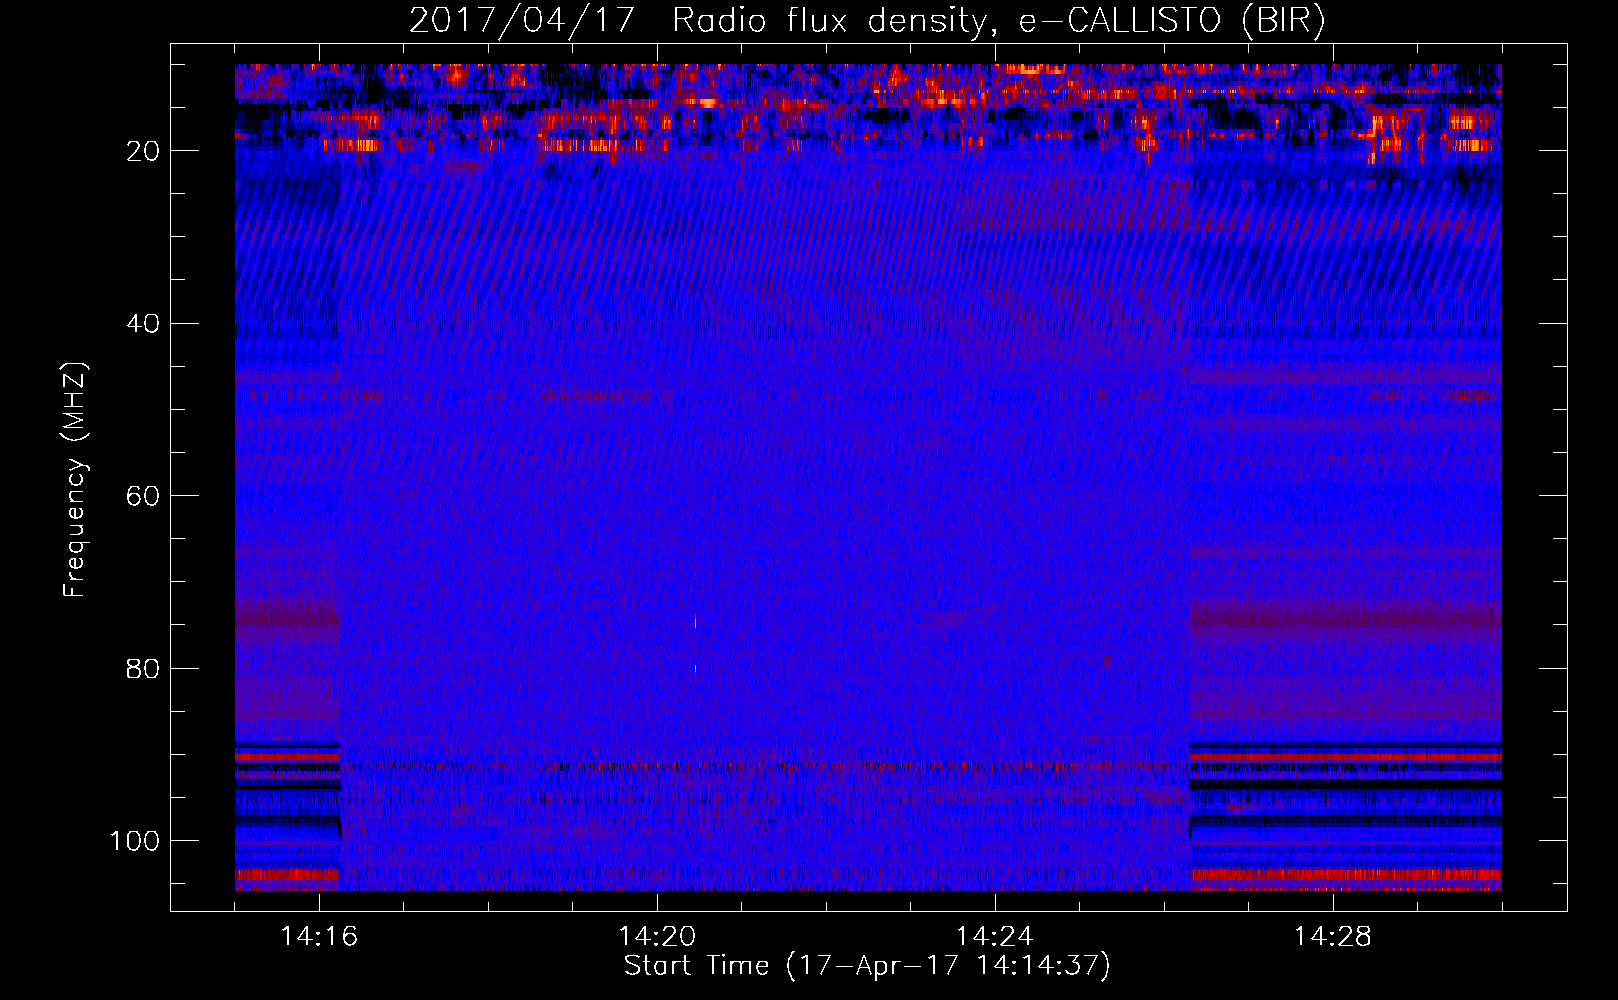Click the '14:16' time tick label
Viewport: 1618px width, 1000px height.
point(319,937)
